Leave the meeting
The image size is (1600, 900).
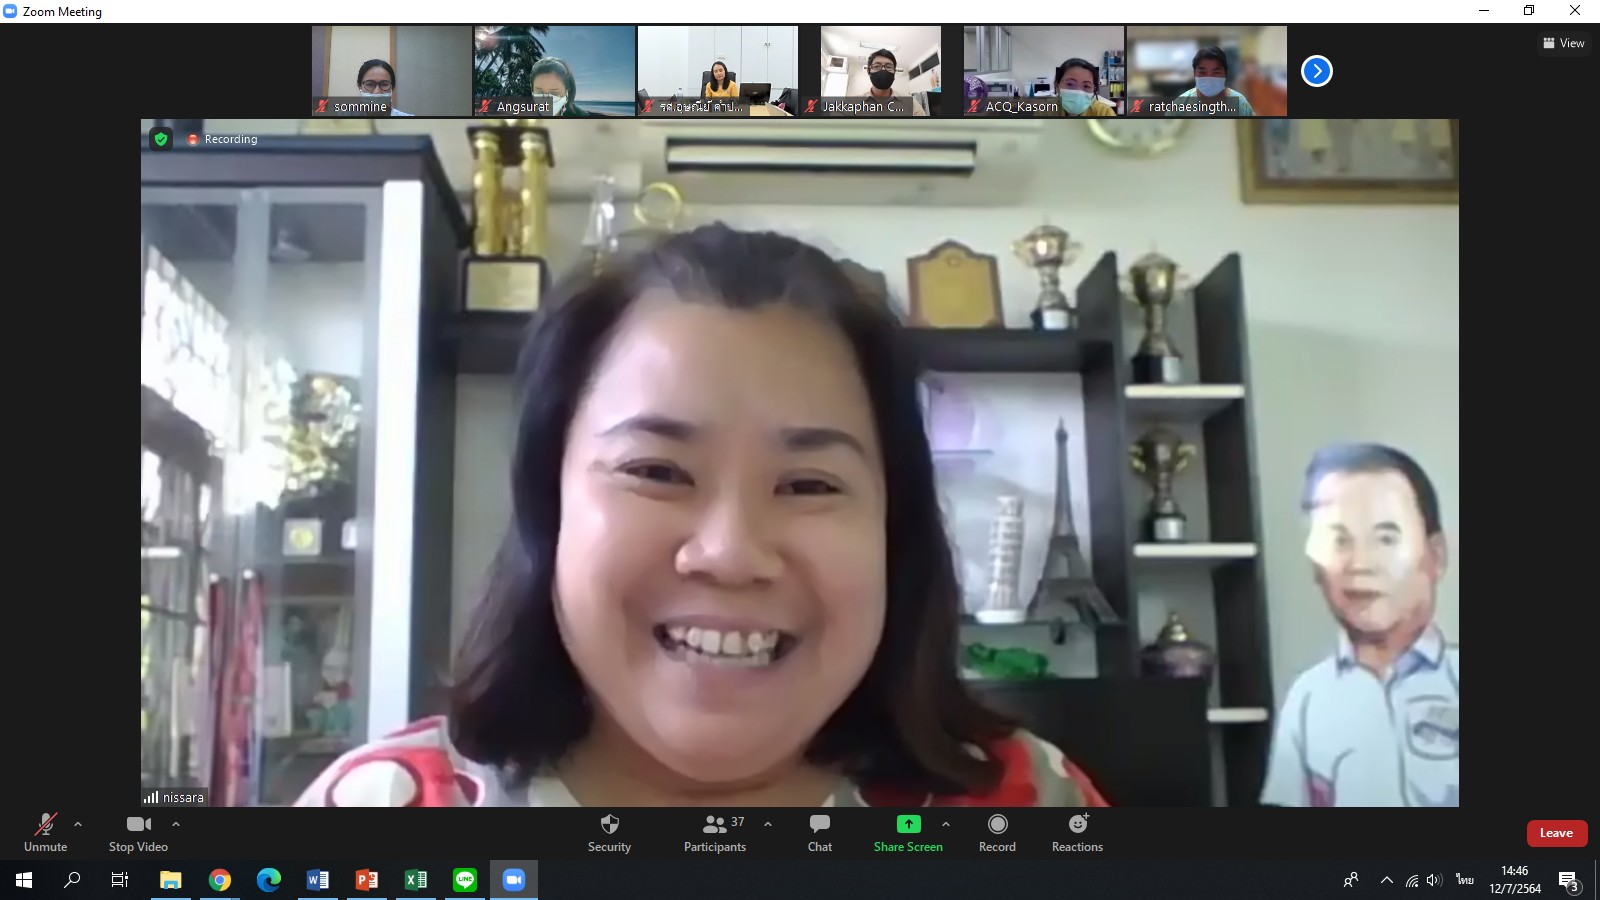click(1556, 833)
